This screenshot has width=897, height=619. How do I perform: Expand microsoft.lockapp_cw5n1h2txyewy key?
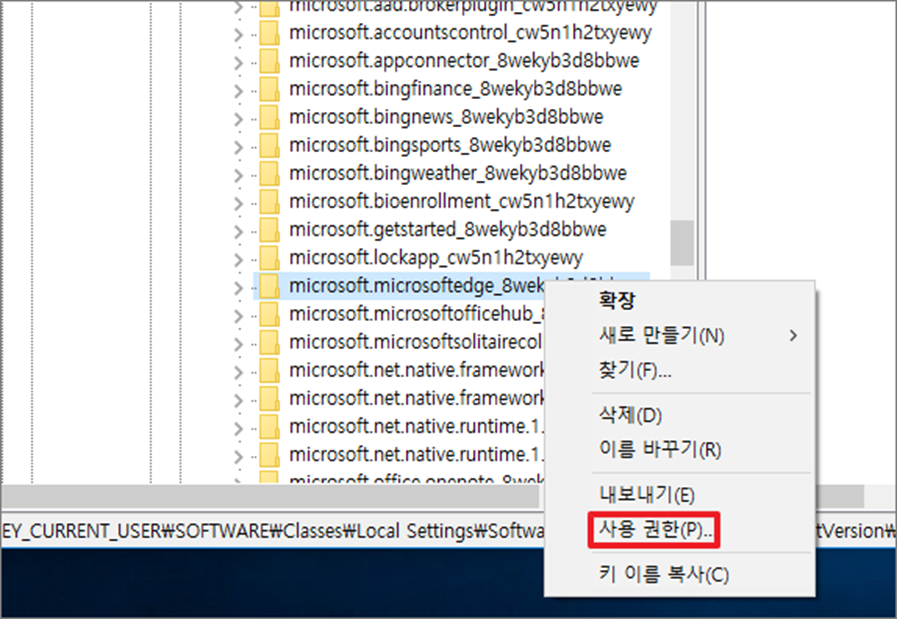coord(239,260)
